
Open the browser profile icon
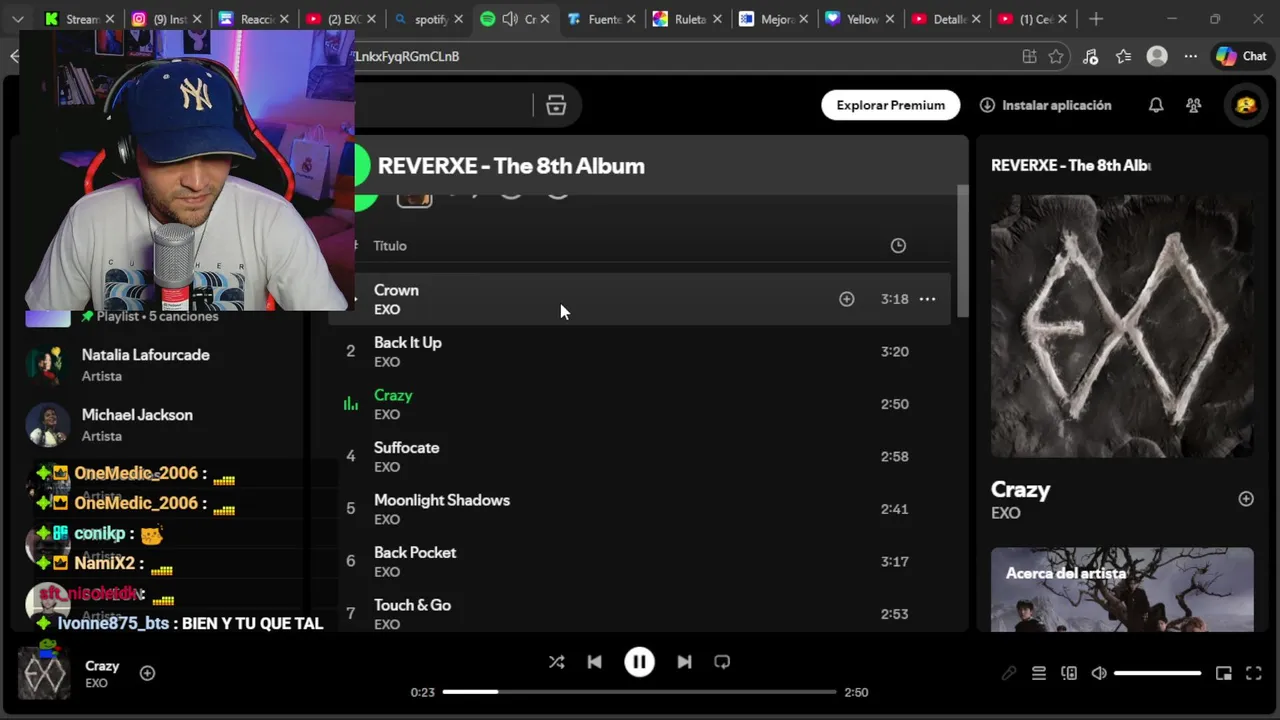(1157, 56)
